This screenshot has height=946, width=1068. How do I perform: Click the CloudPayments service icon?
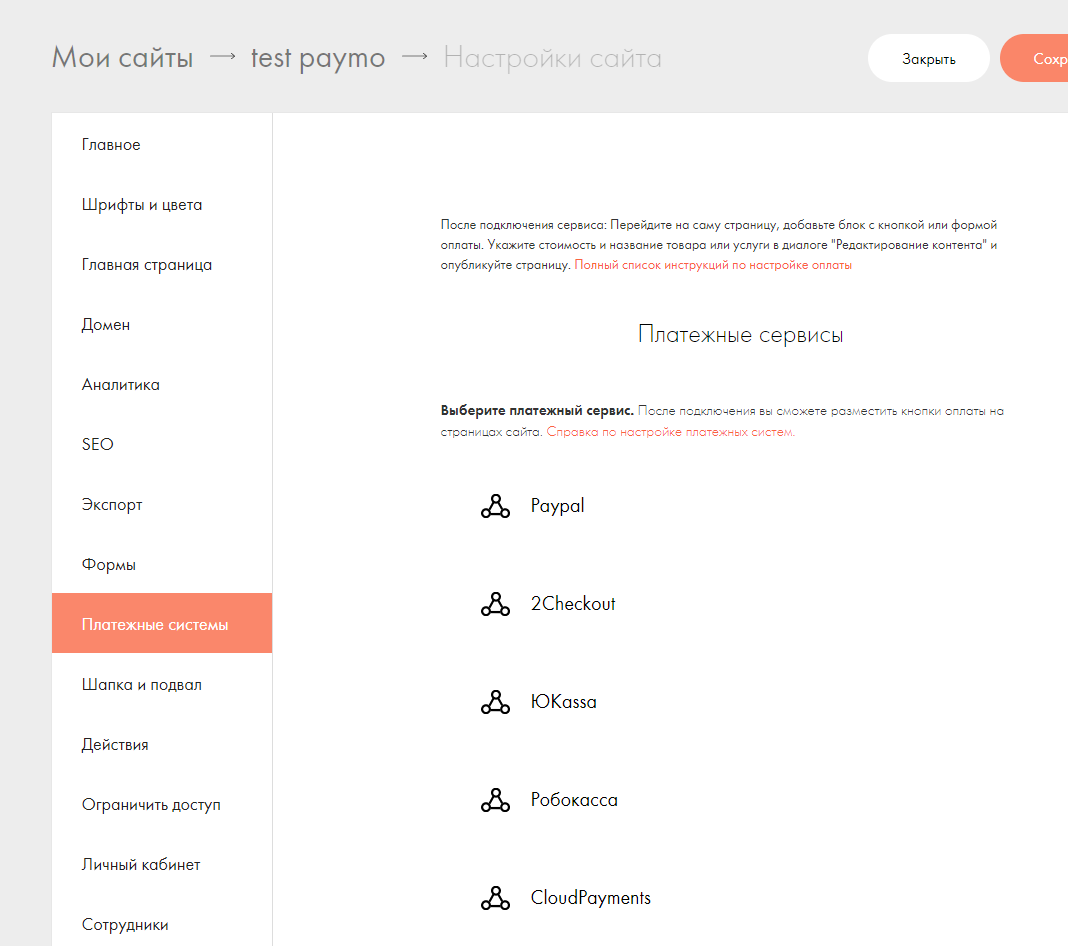click(495, 898)
